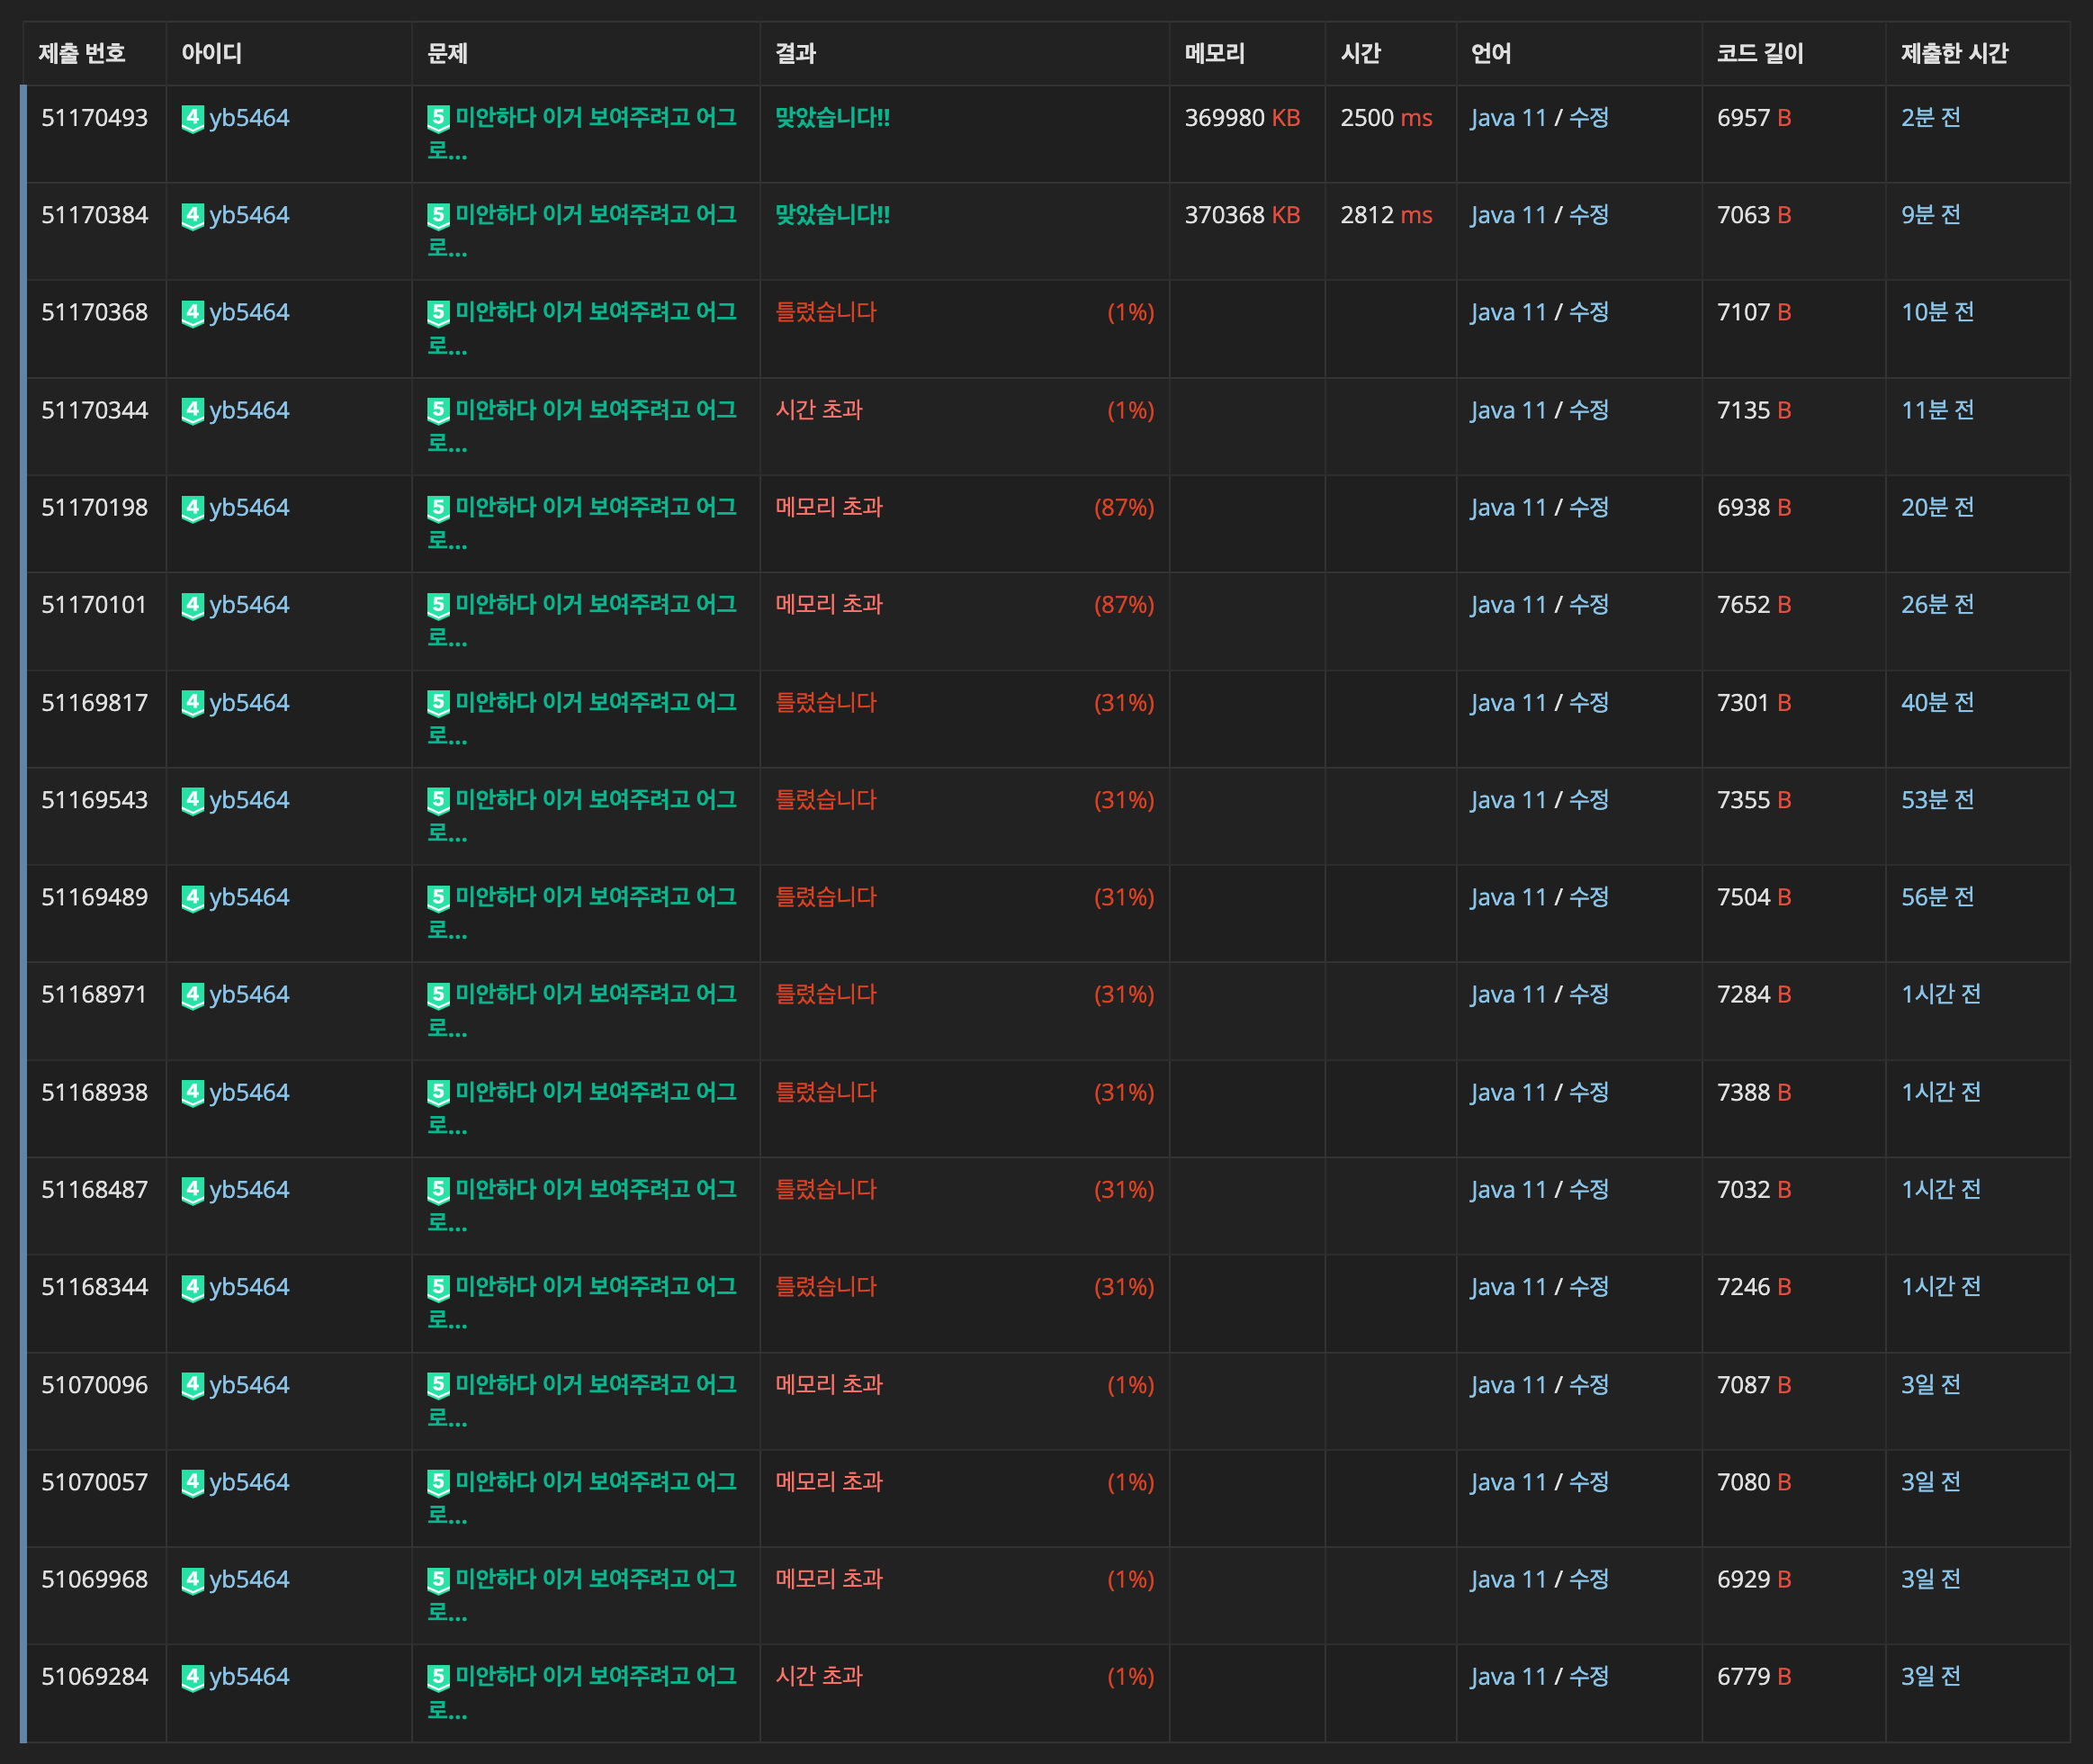Open Java 11 source for submission 51070057
2093x1764 pixels.
click(x=1508, y=1482)
